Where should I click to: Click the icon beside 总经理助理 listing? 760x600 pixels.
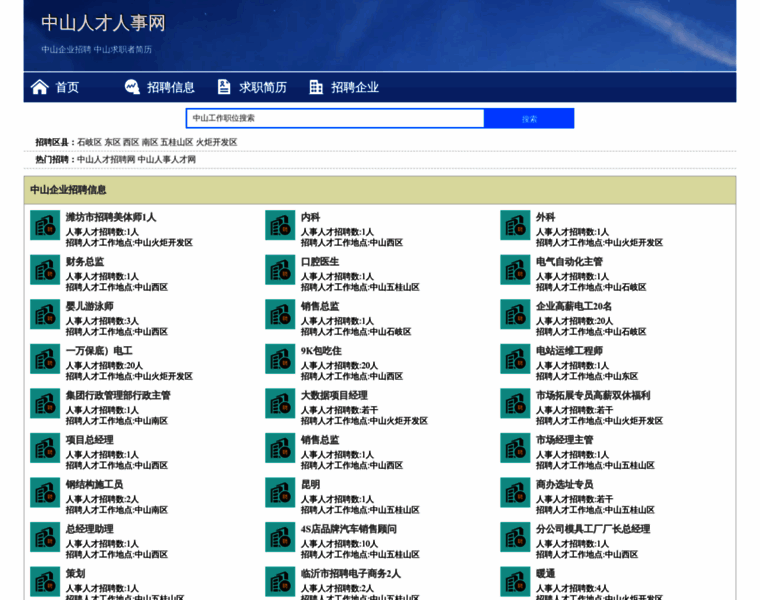pyautogui.click(x=45, y=537)
